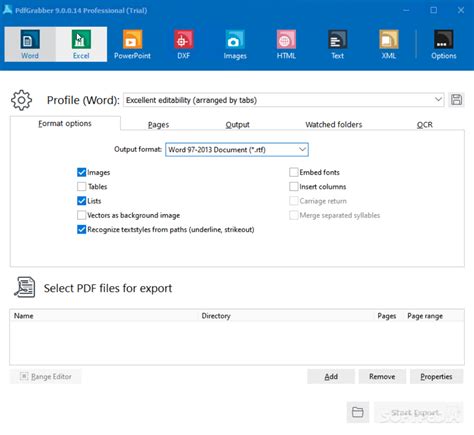Enable the Tables checkbox

tap(81, 187)
